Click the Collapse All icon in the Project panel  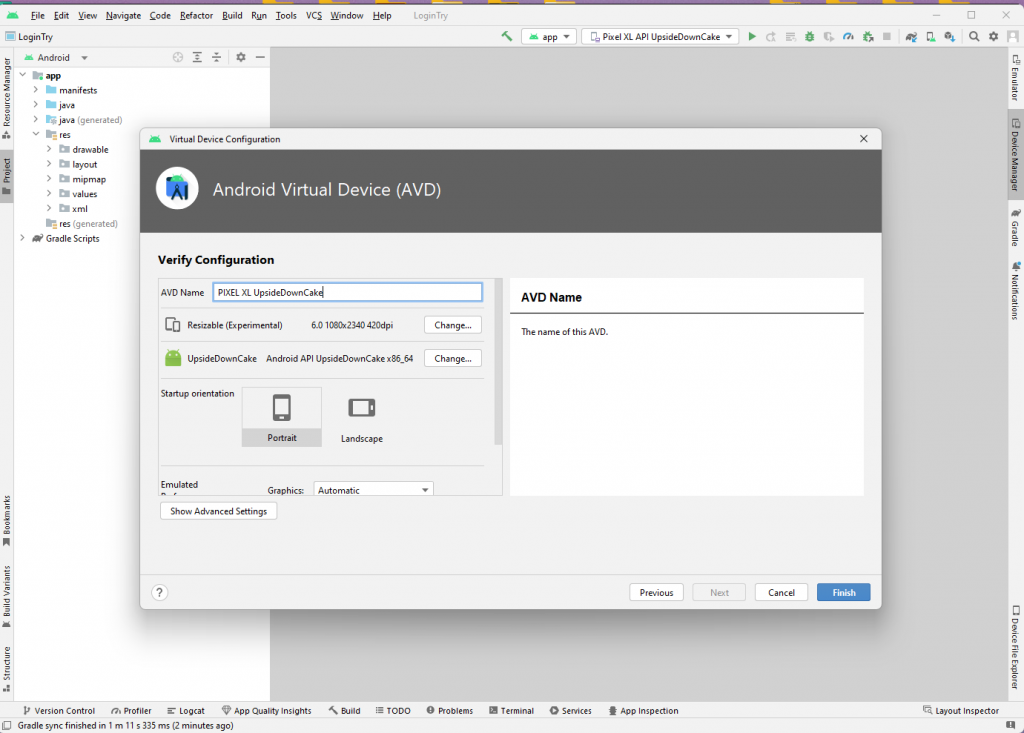pyautogui.click(x=216, y=57)
